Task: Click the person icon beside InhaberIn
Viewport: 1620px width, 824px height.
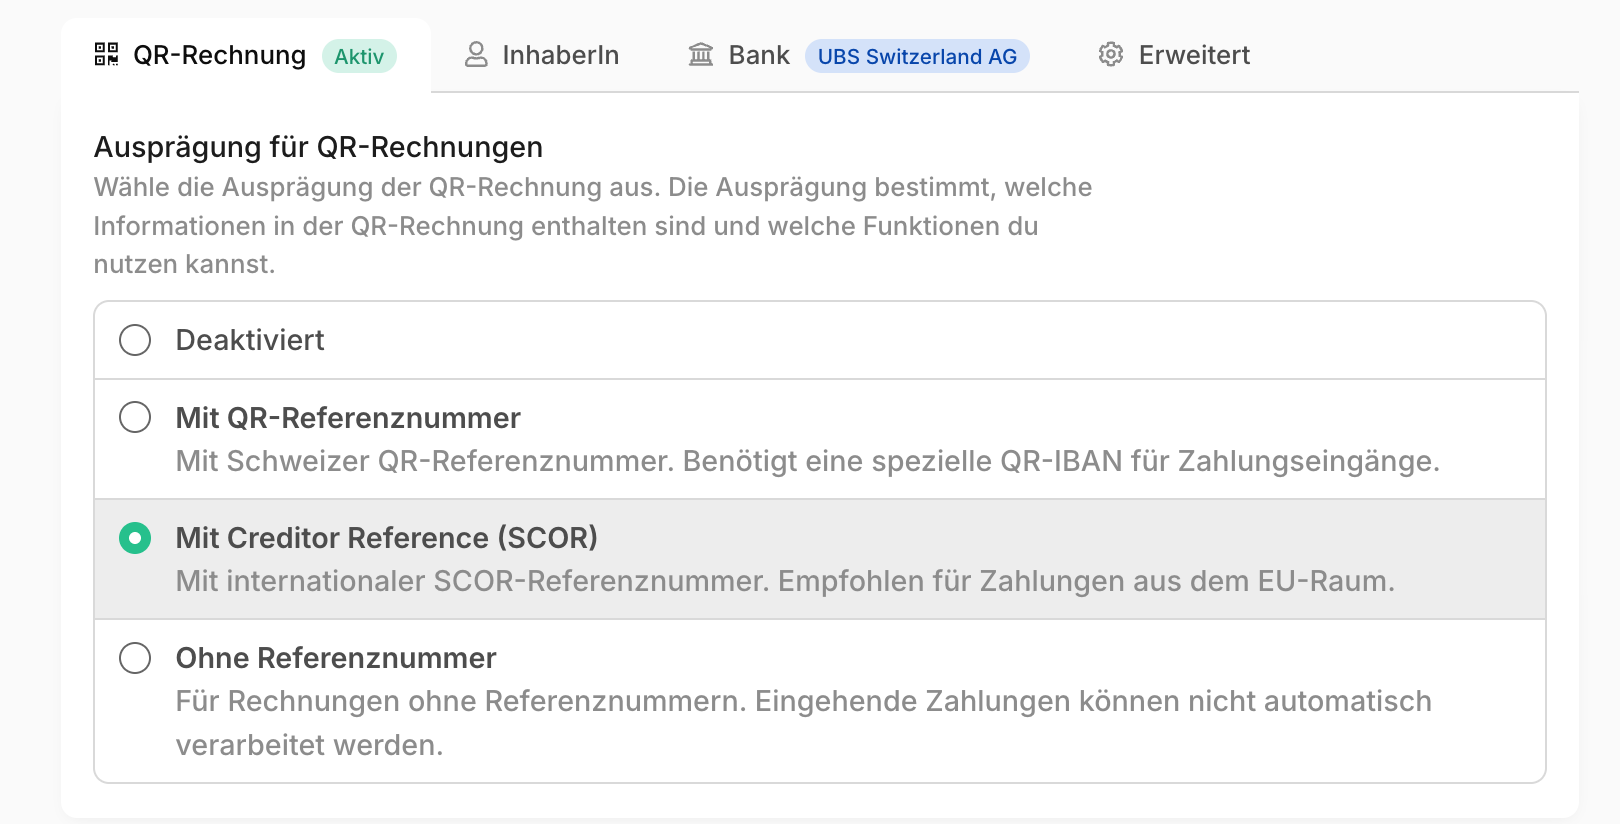Action: tap(476, 54)
